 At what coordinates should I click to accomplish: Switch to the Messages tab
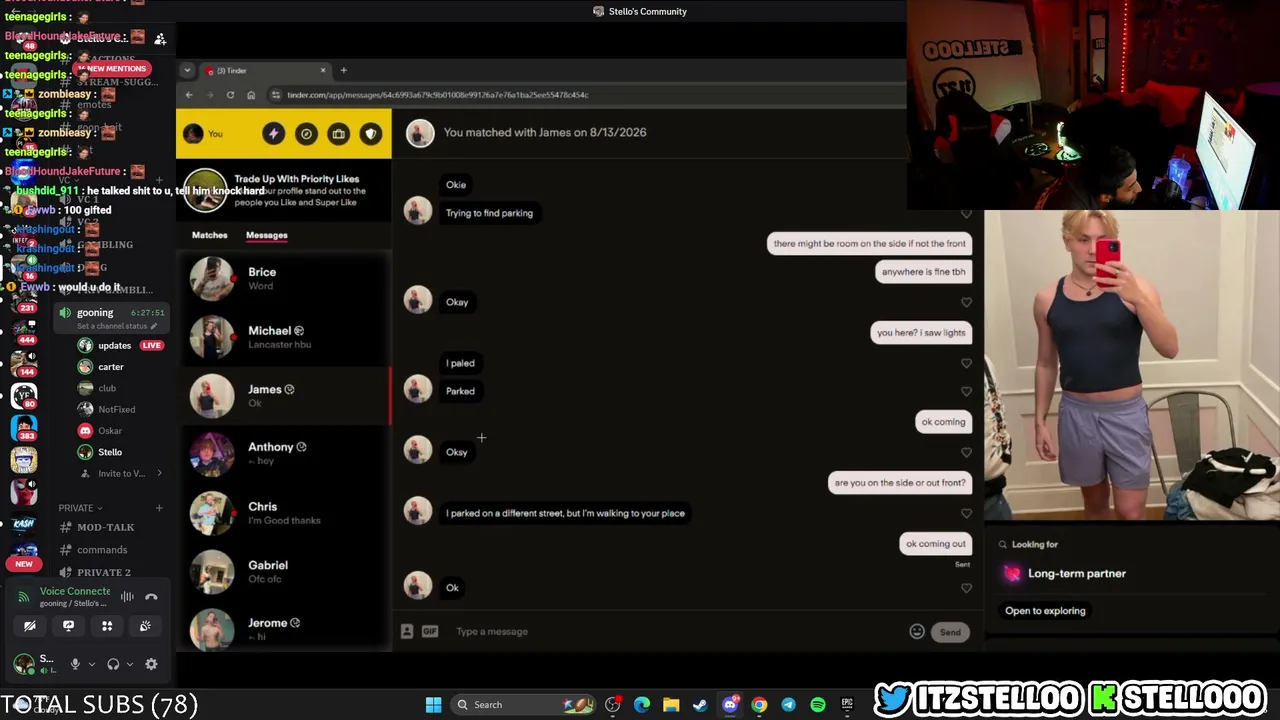pyautogui.click(x=267, y=235)
